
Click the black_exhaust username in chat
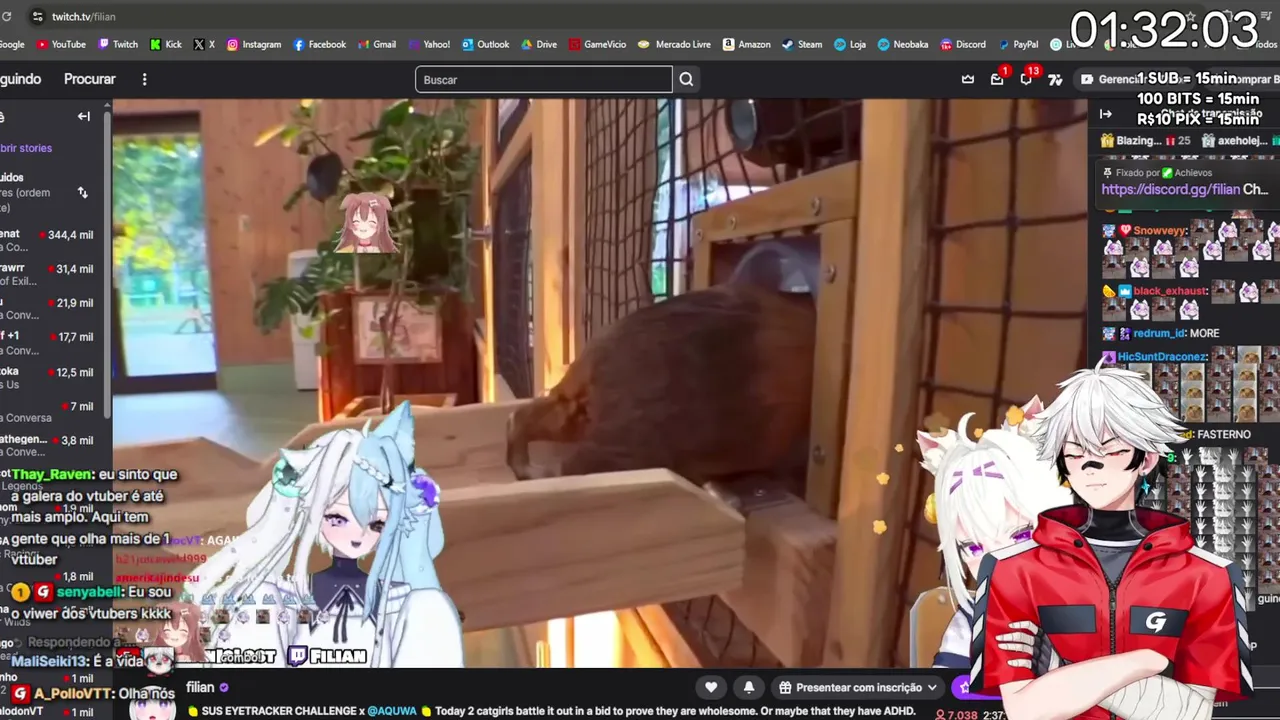1170,291
